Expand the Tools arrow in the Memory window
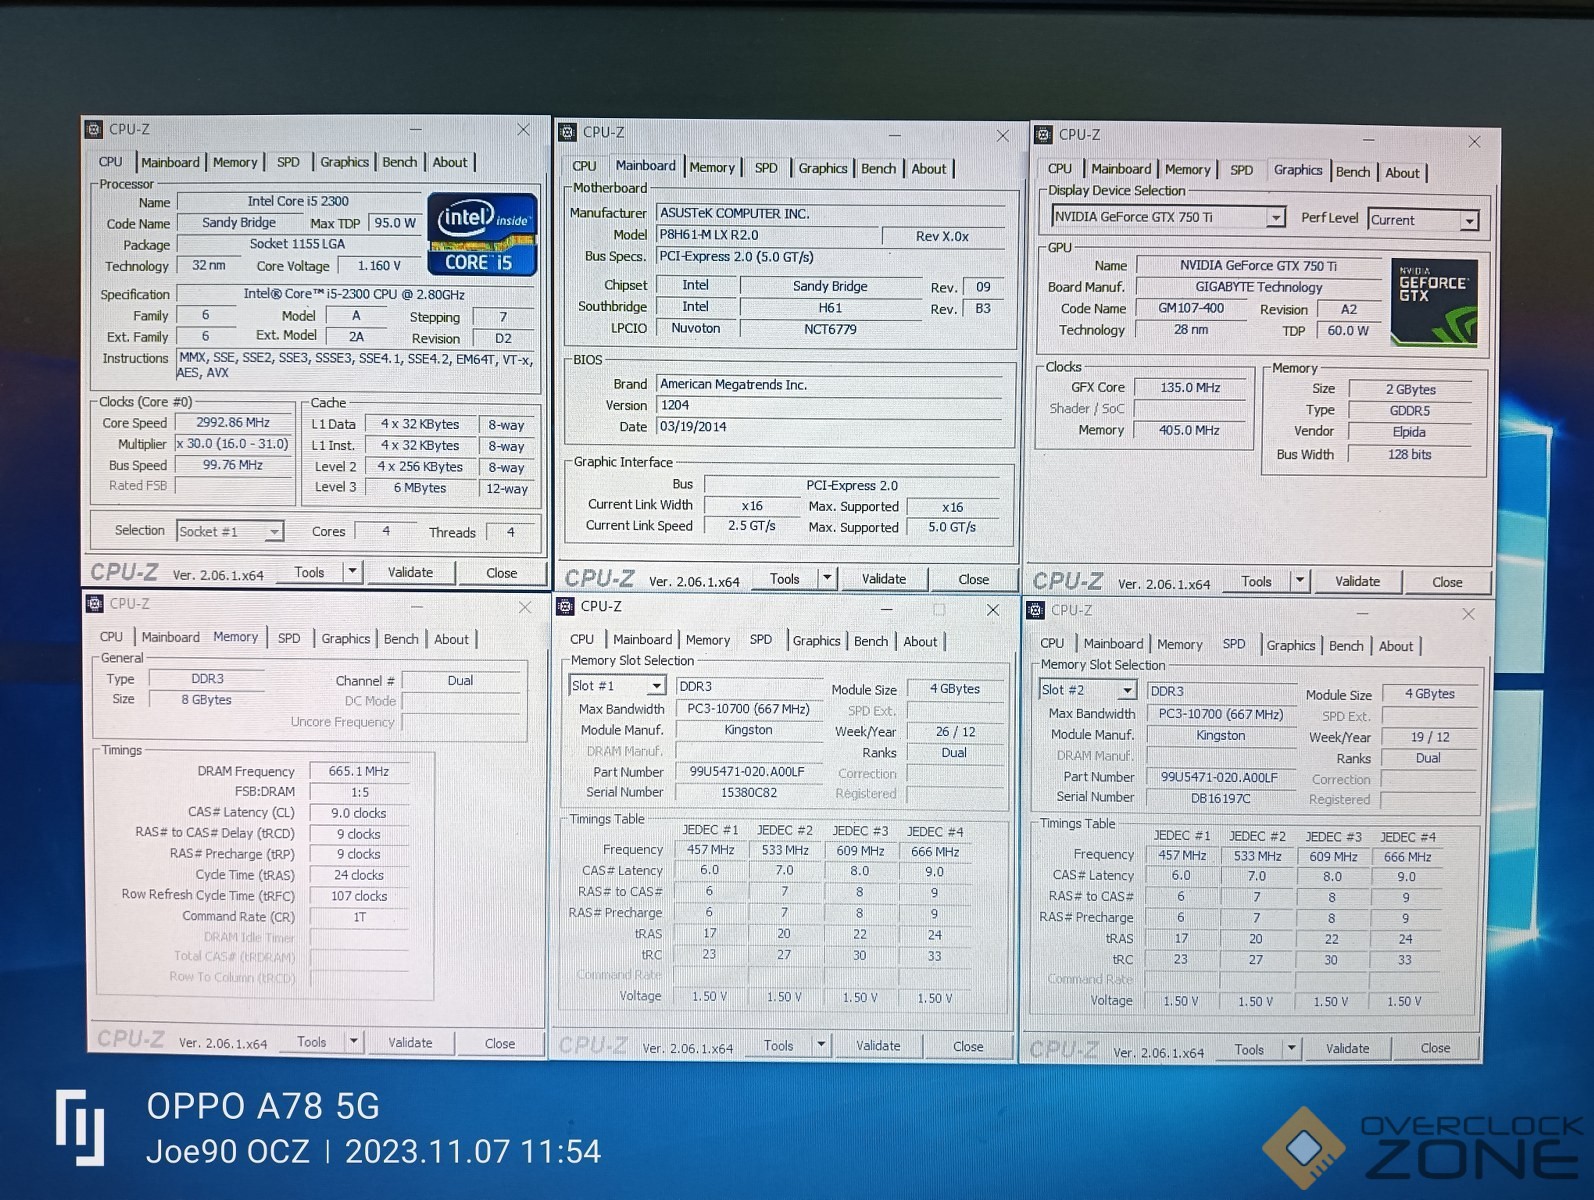The image size is (1594, 1200). coord(354,1042)
